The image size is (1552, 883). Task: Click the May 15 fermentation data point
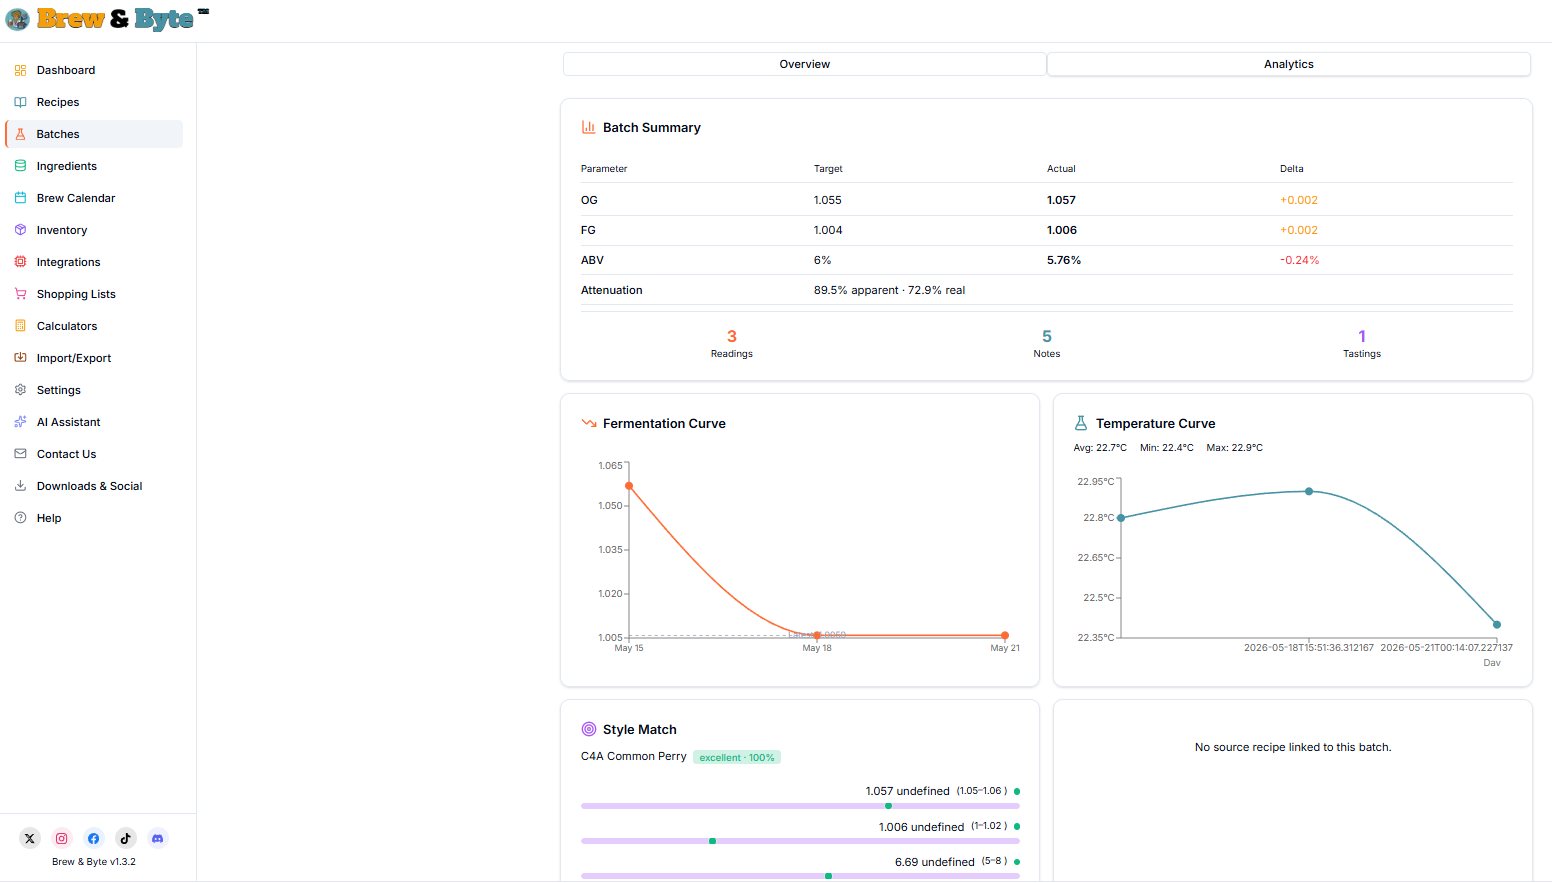629,486
